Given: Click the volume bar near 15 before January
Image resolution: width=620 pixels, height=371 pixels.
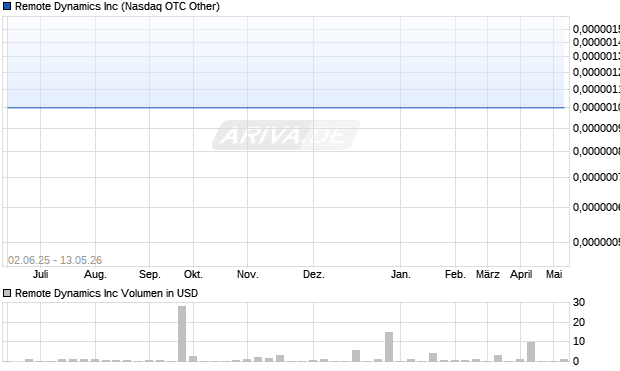Looking at the screenshot, I should click(x=389, y=346).
